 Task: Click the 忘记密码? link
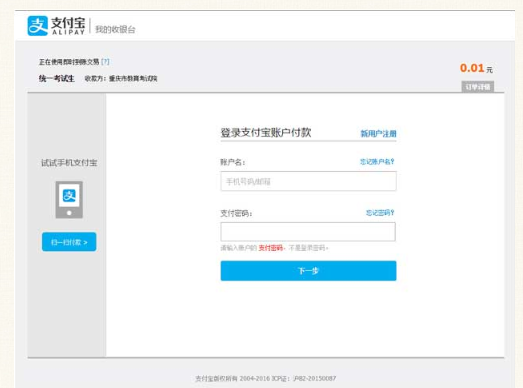pos(380,213)
